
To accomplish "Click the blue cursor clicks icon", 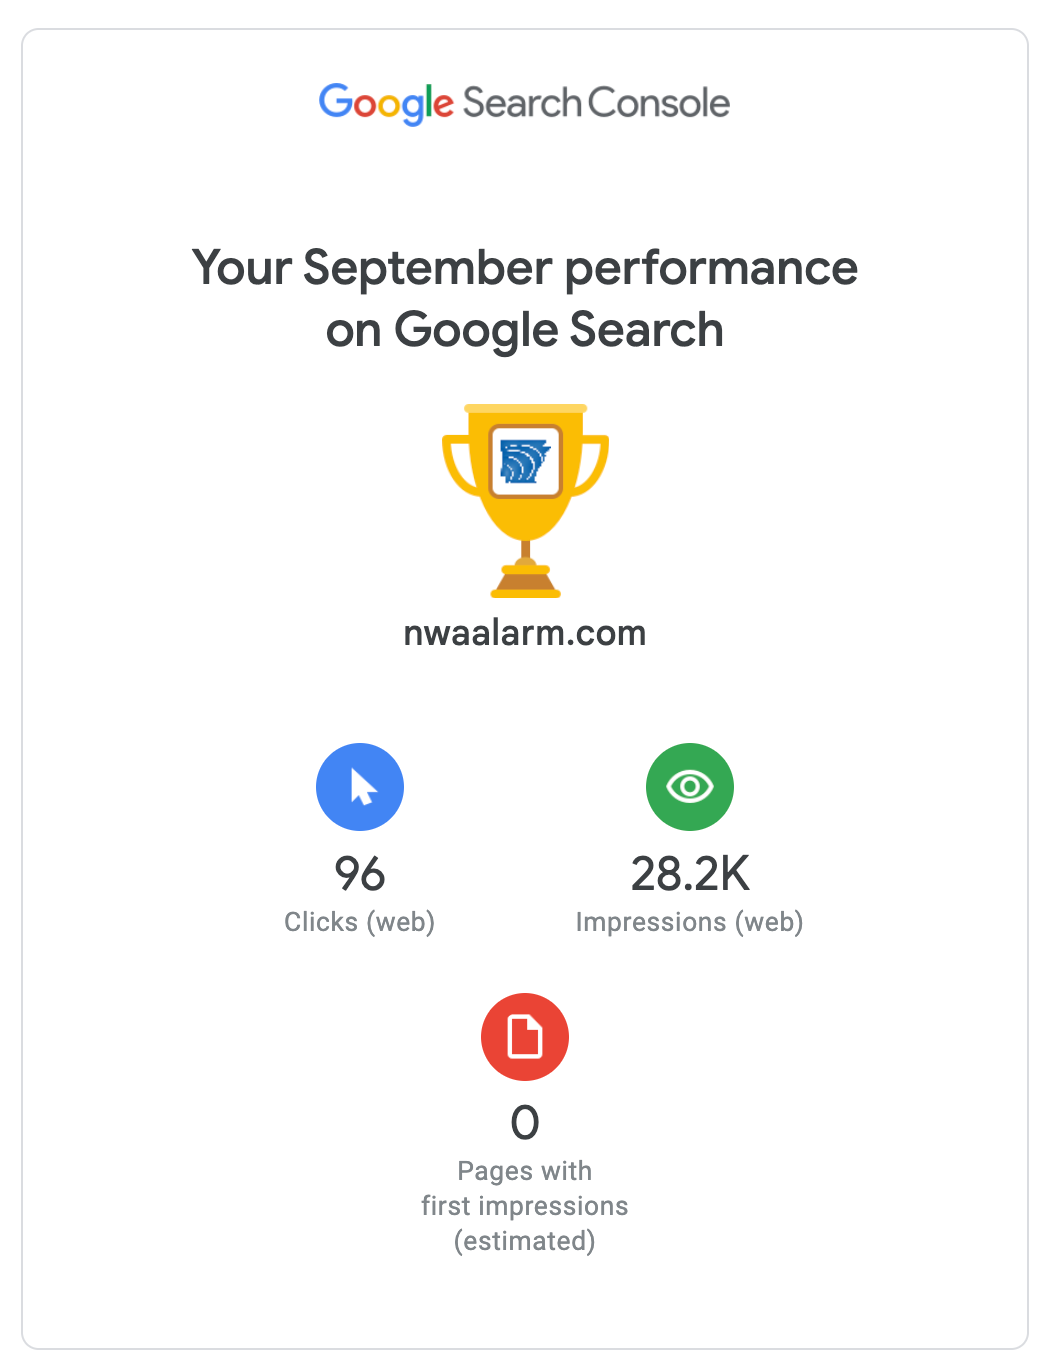I will (x=360, y=787).
